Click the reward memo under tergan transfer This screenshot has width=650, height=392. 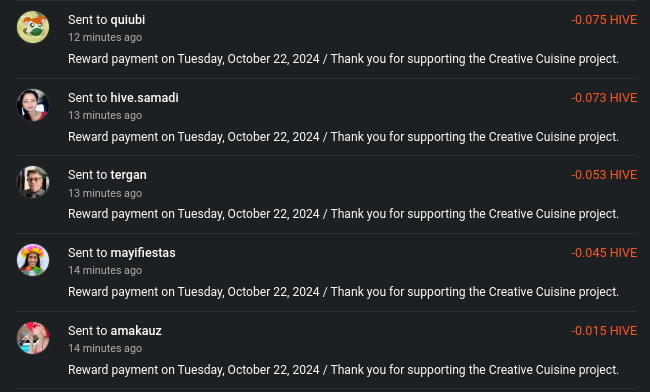[343, 214]
